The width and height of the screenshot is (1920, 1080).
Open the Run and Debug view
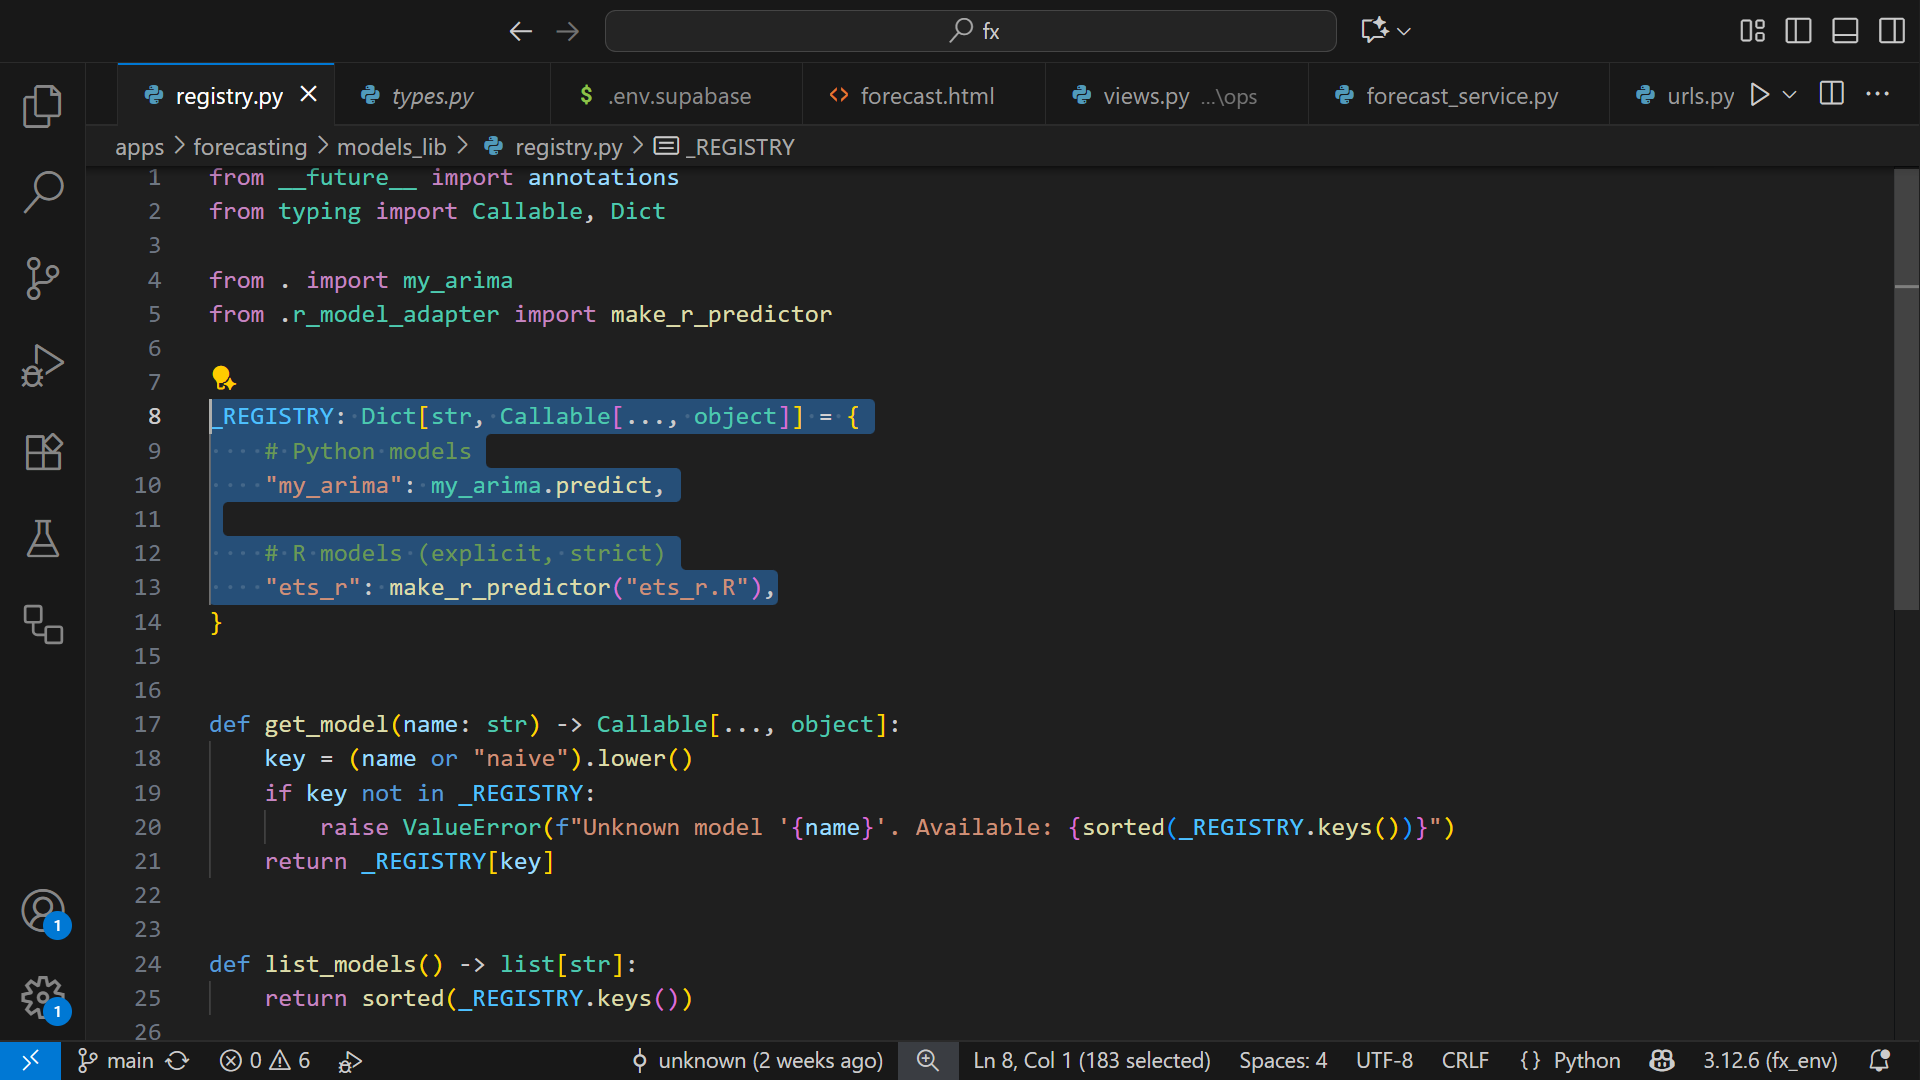[43, 365]
